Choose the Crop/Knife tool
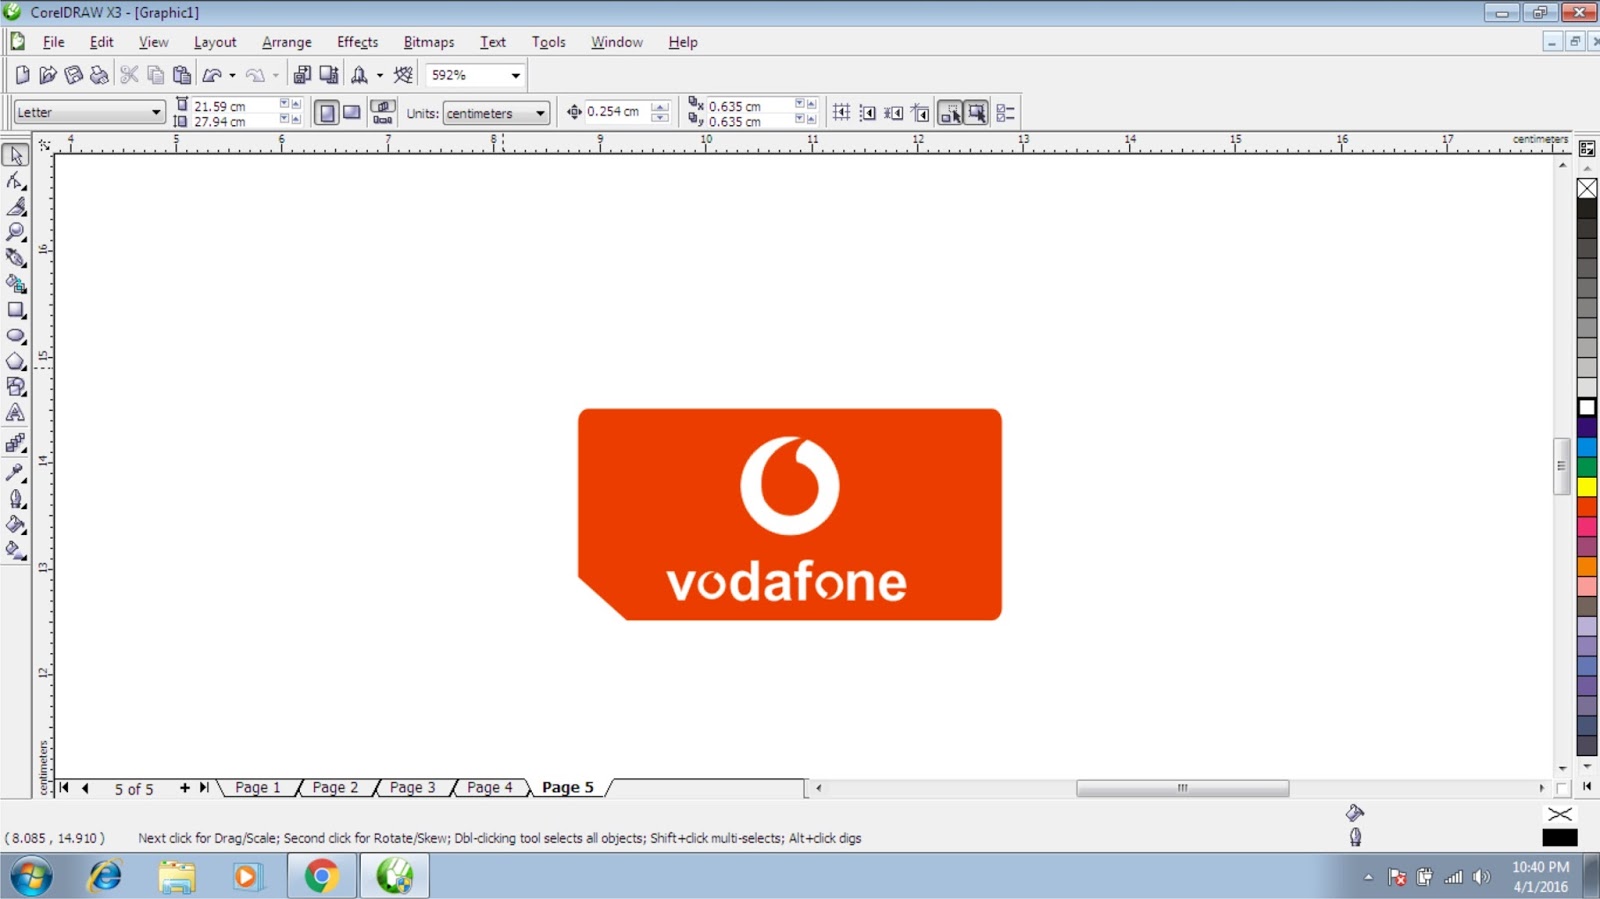Viewport: 1600px width, 899px height. pyautogui.click(x=16, y=207)
